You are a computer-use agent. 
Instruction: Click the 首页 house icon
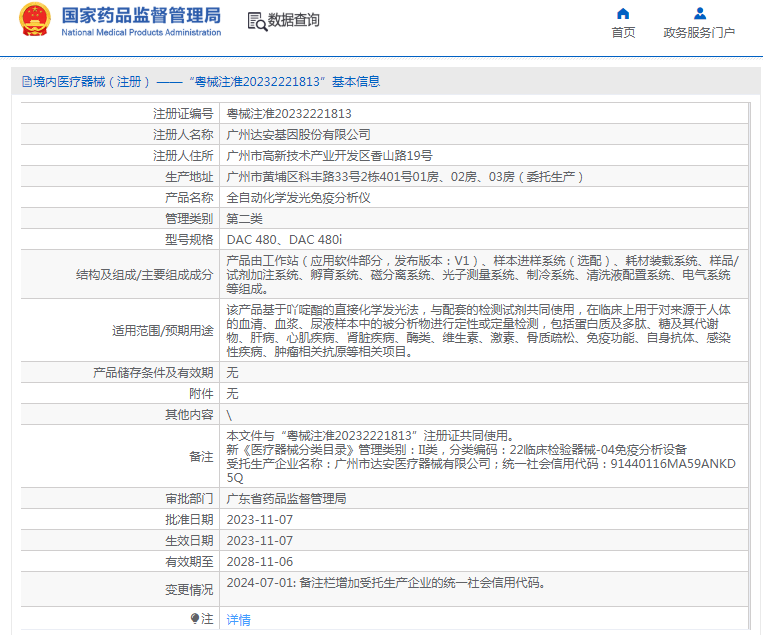[x=623, y=14]
